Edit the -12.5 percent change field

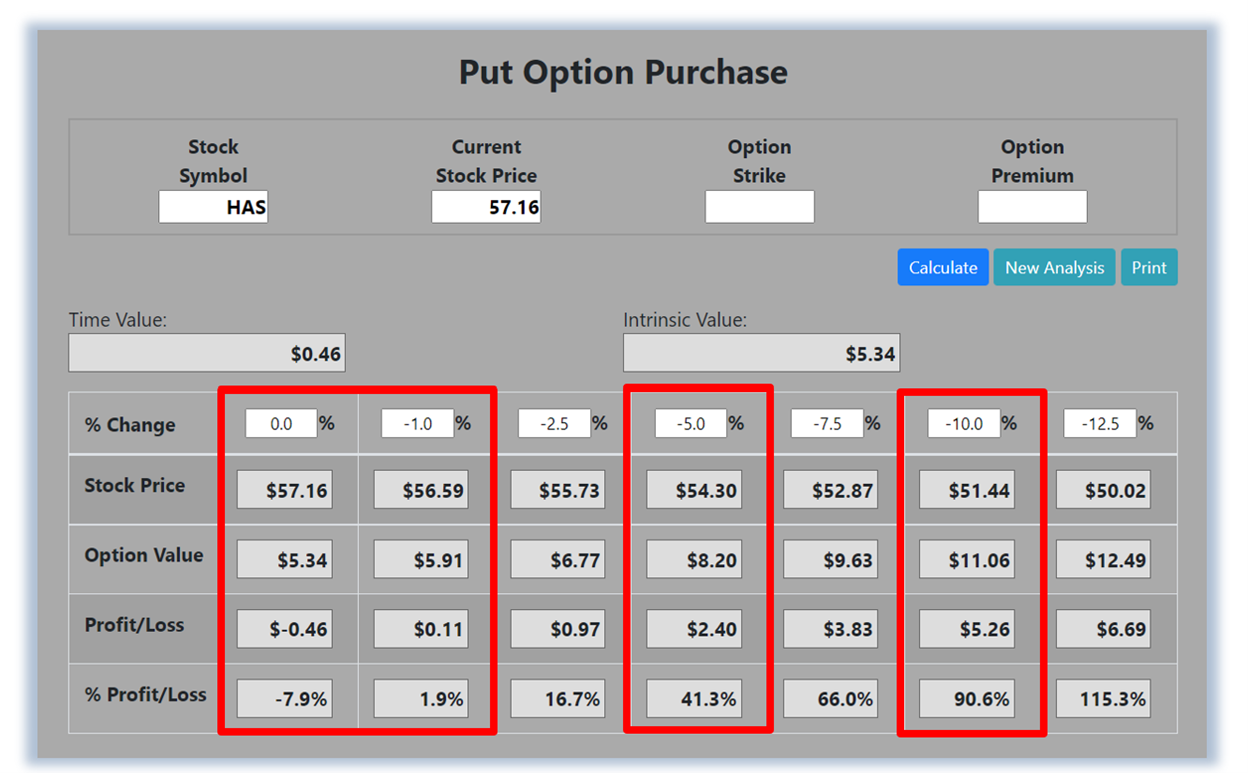[x=1100, y=424]
